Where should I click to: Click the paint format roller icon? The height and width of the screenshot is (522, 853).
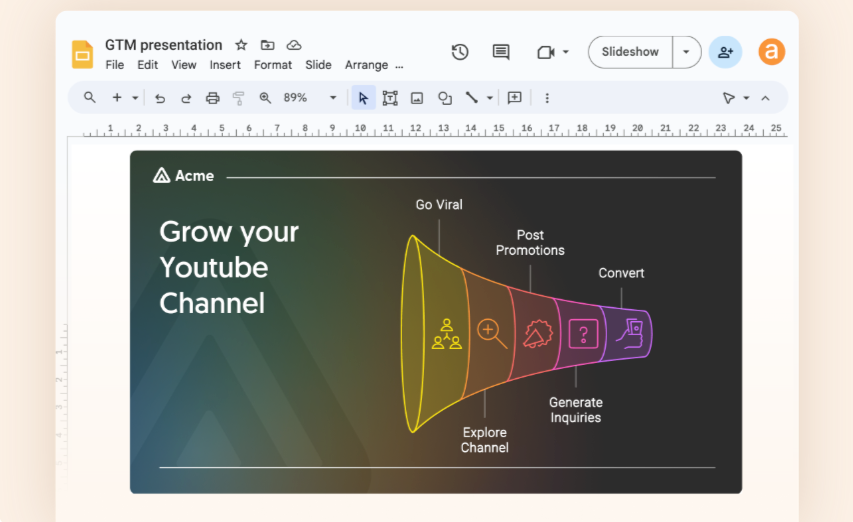point(238,98)
